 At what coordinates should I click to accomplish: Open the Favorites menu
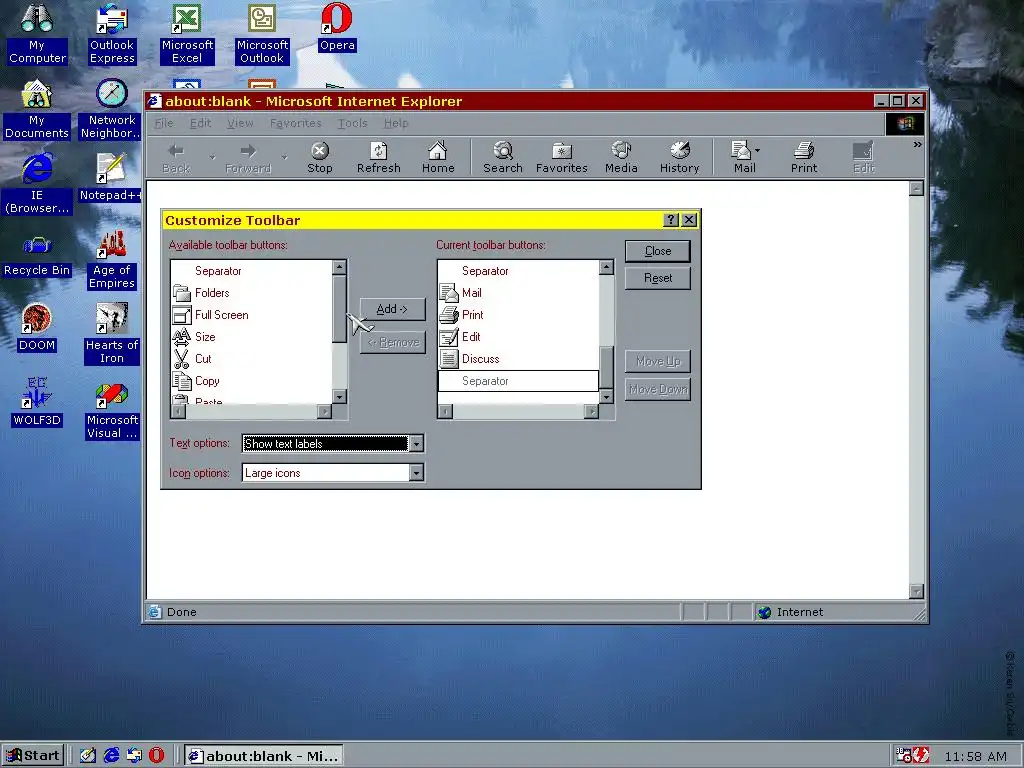(295, 123)
